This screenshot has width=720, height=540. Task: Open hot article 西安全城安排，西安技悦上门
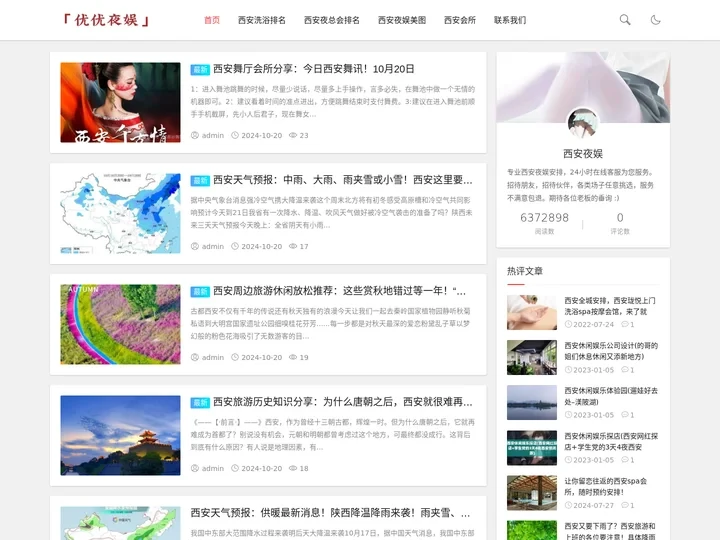click(610, 306)
